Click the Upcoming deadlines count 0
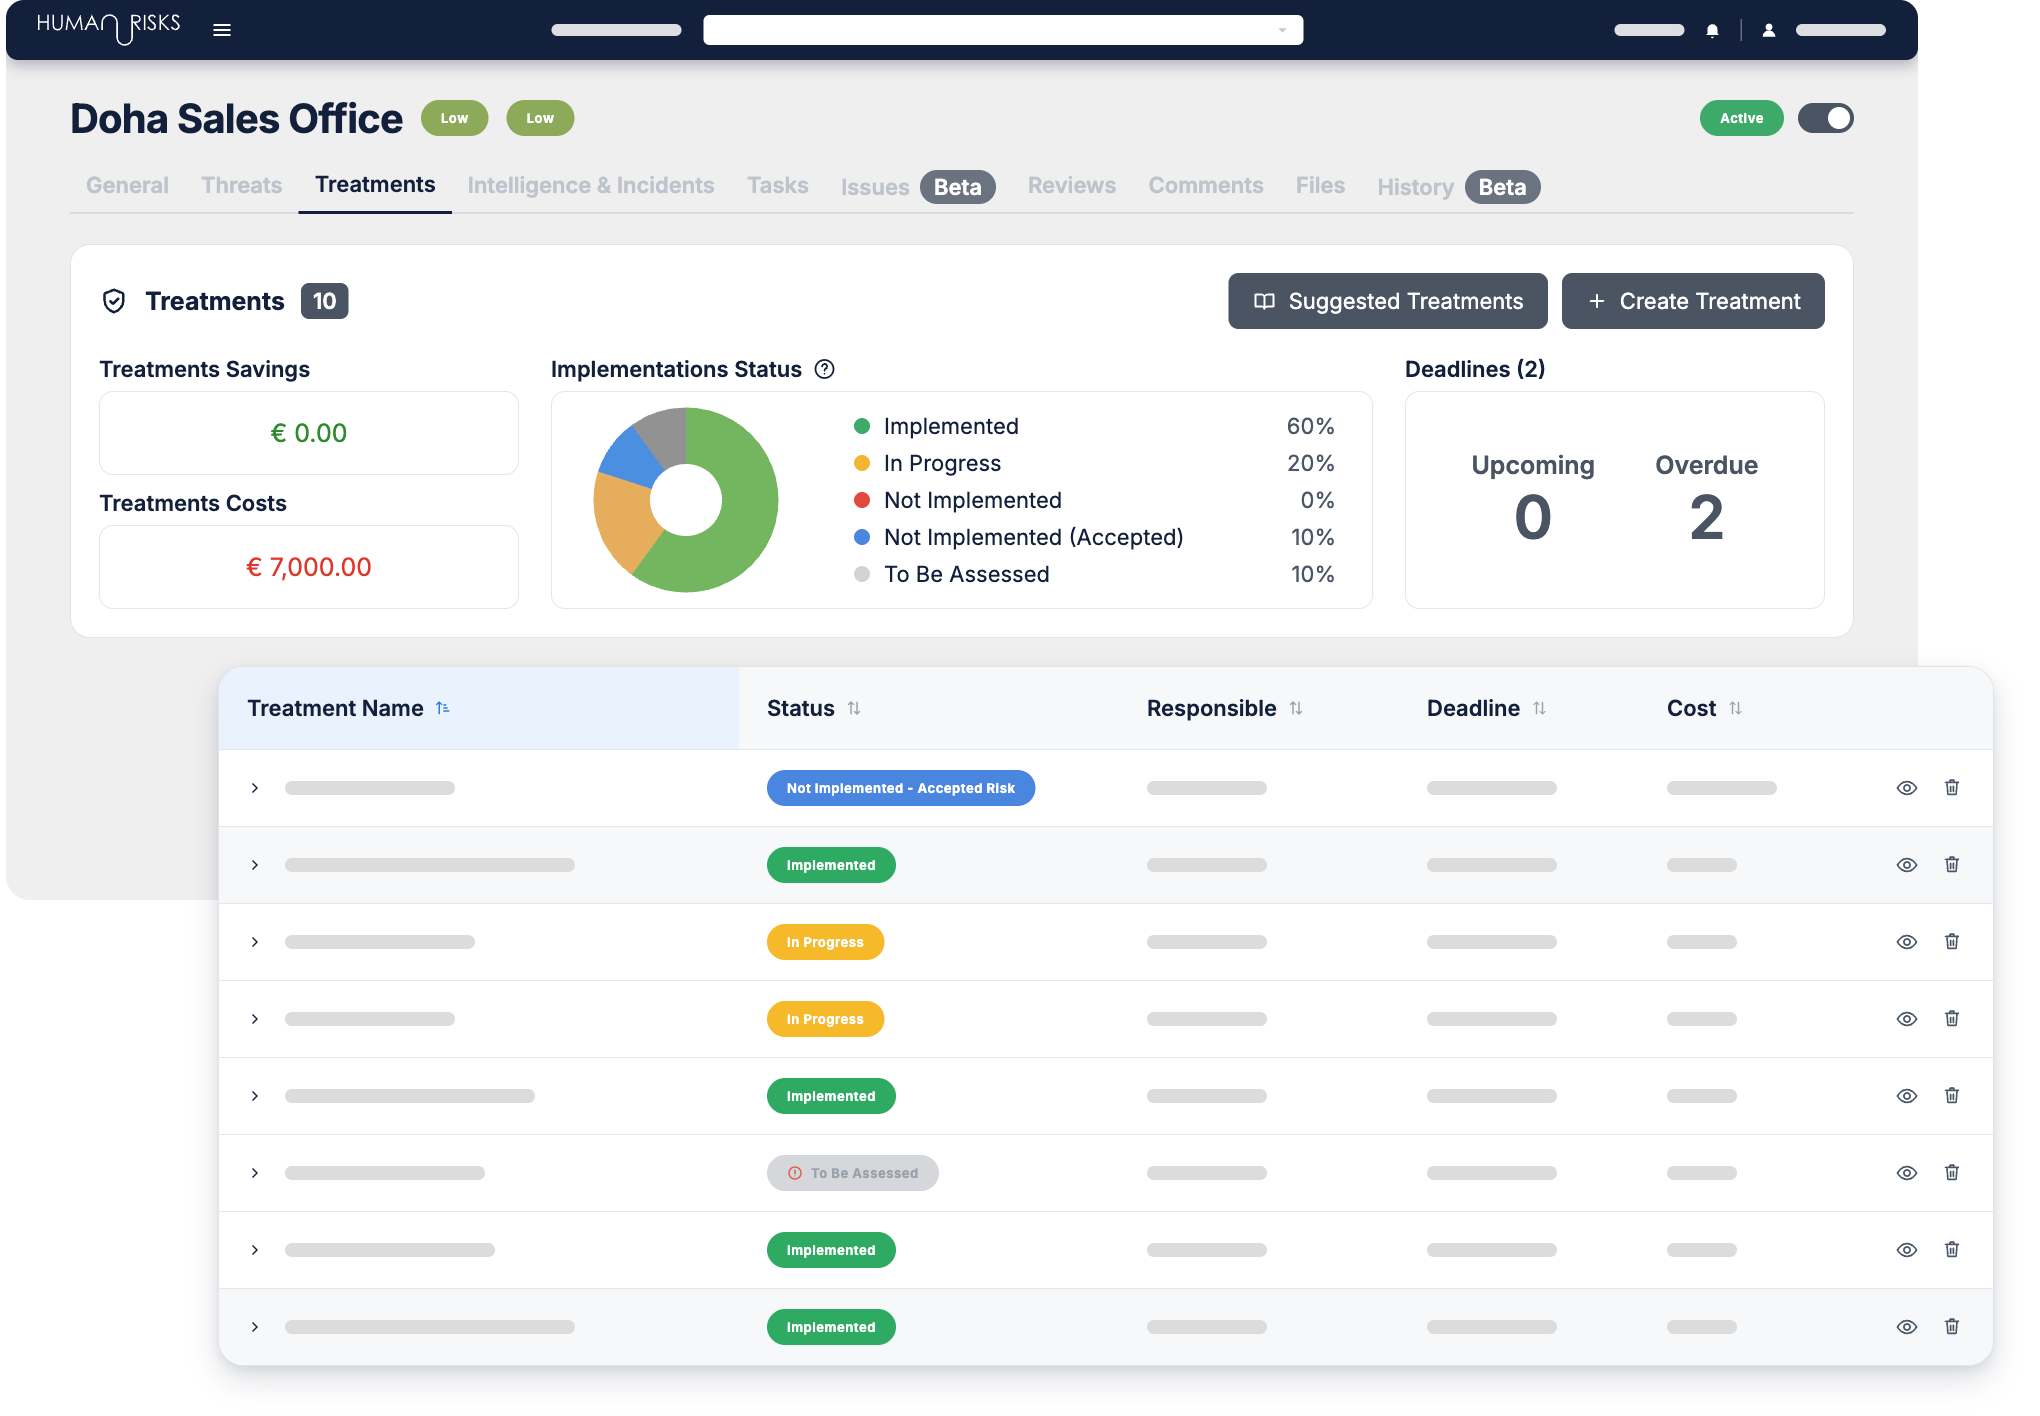2040x1416 pixels. [1533, 517]
